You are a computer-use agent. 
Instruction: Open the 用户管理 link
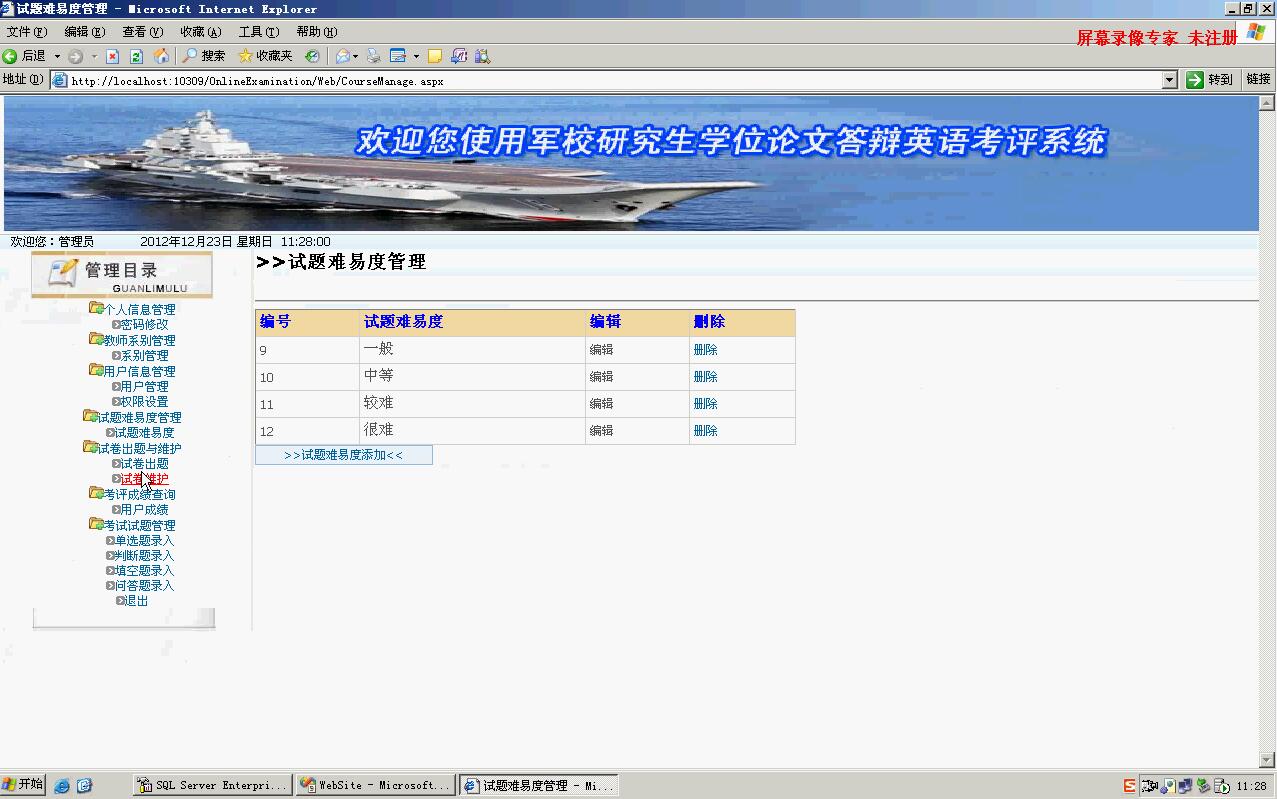[144, 386]
